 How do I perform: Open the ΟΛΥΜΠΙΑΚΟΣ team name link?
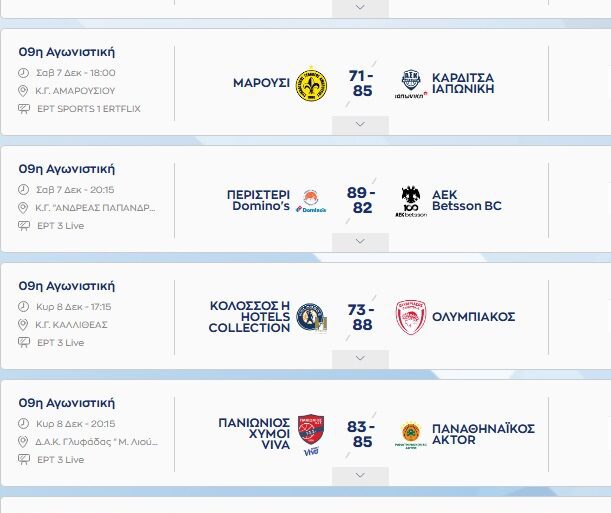tap(473, 317)
